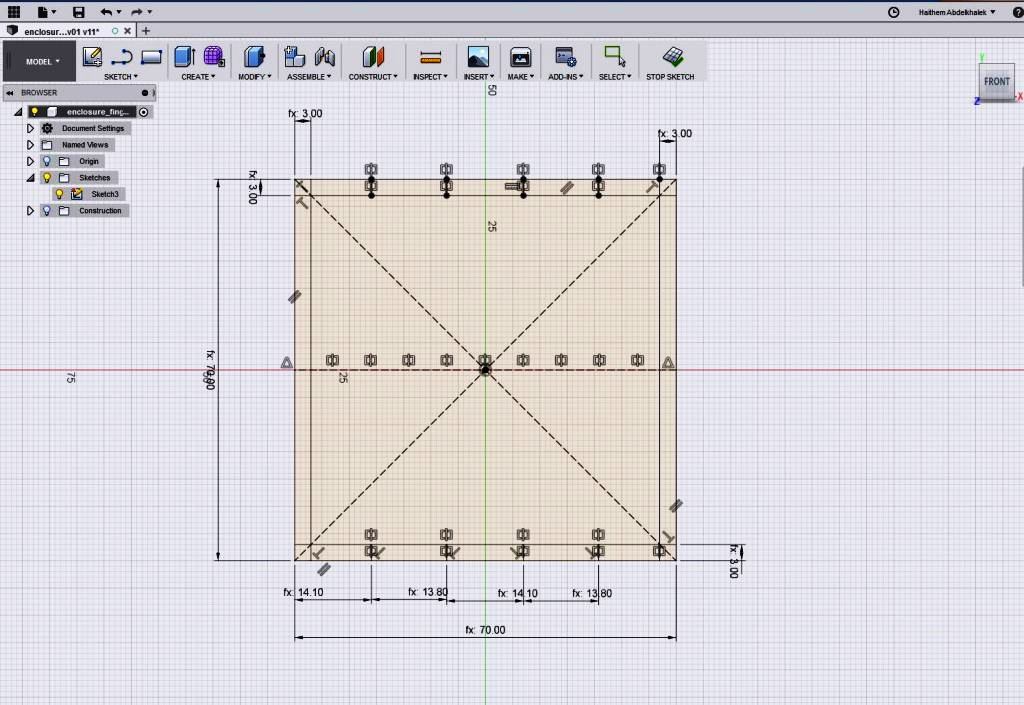Select the 14.10 dimension at bottom left

pos(304,592)
